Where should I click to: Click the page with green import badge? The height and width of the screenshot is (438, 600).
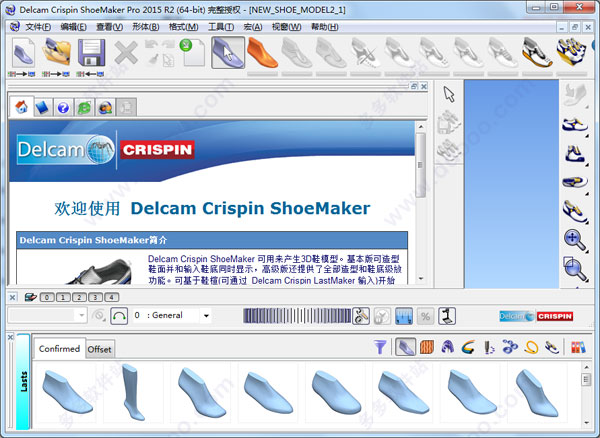[192, 53]
